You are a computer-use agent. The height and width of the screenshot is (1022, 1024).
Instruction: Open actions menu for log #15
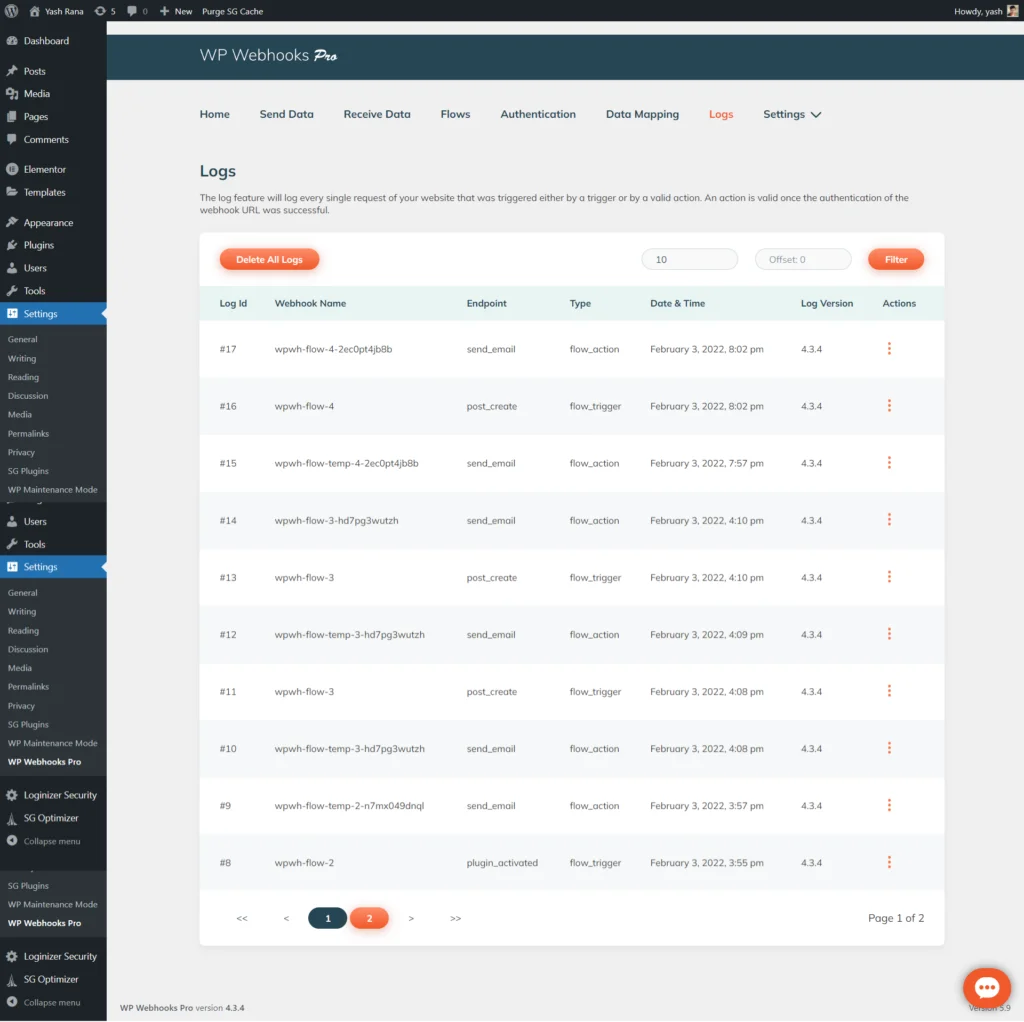pos(889,463)
